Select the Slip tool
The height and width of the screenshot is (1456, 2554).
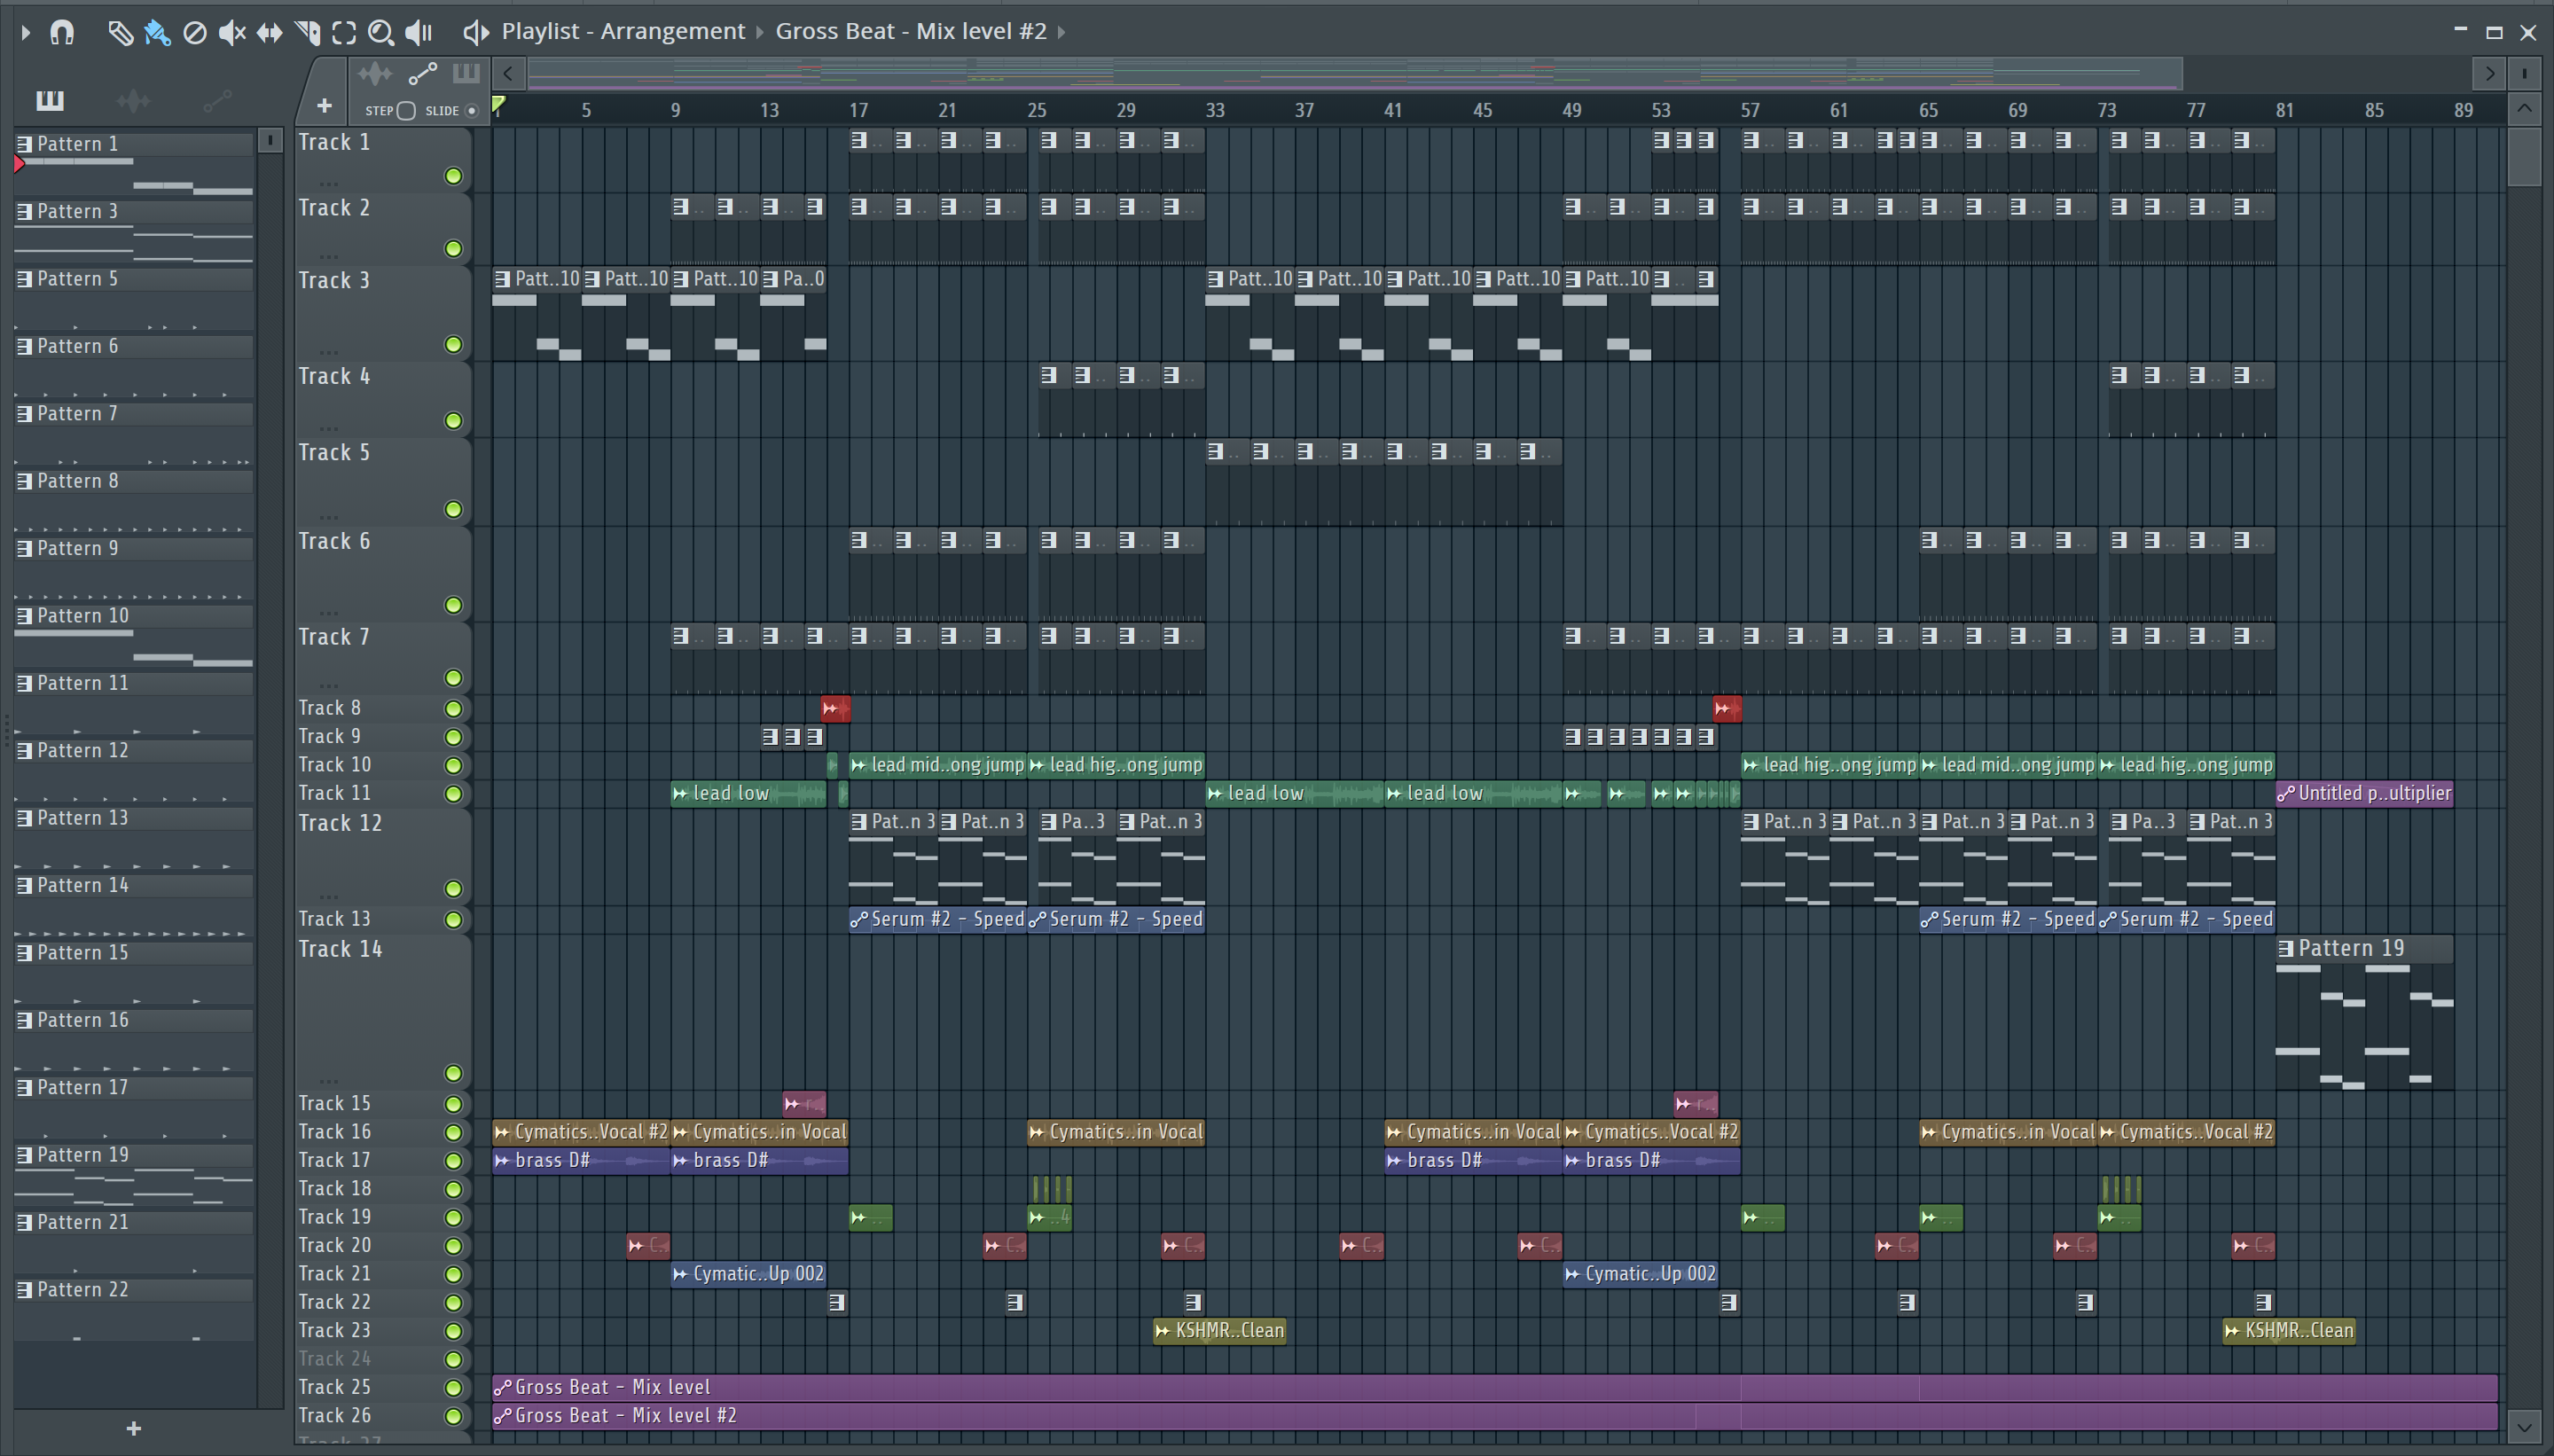tap(269, 32)
